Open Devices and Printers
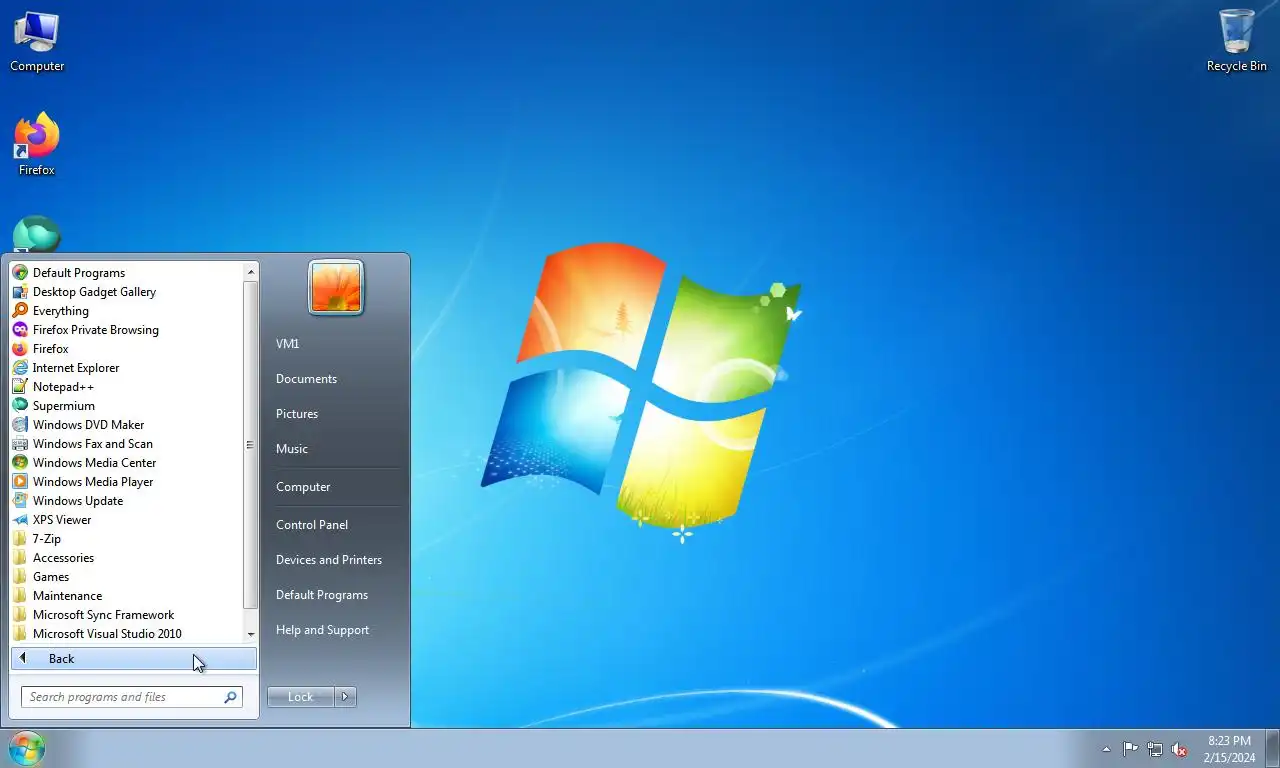 [329, 560]
